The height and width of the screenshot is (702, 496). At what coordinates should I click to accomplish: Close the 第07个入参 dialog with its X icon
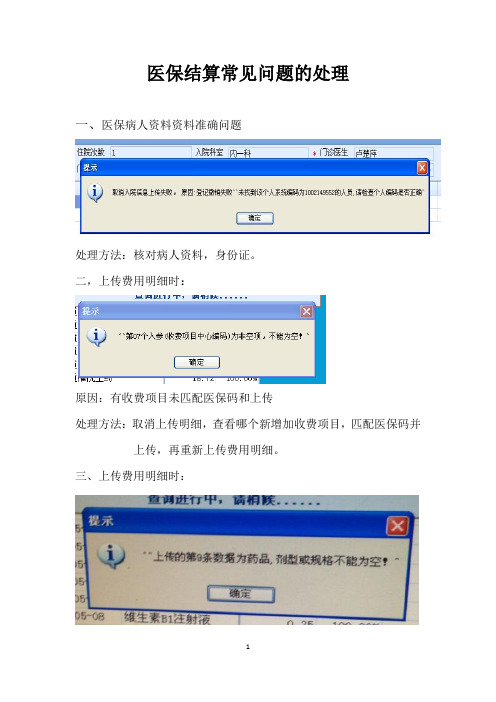307,311
